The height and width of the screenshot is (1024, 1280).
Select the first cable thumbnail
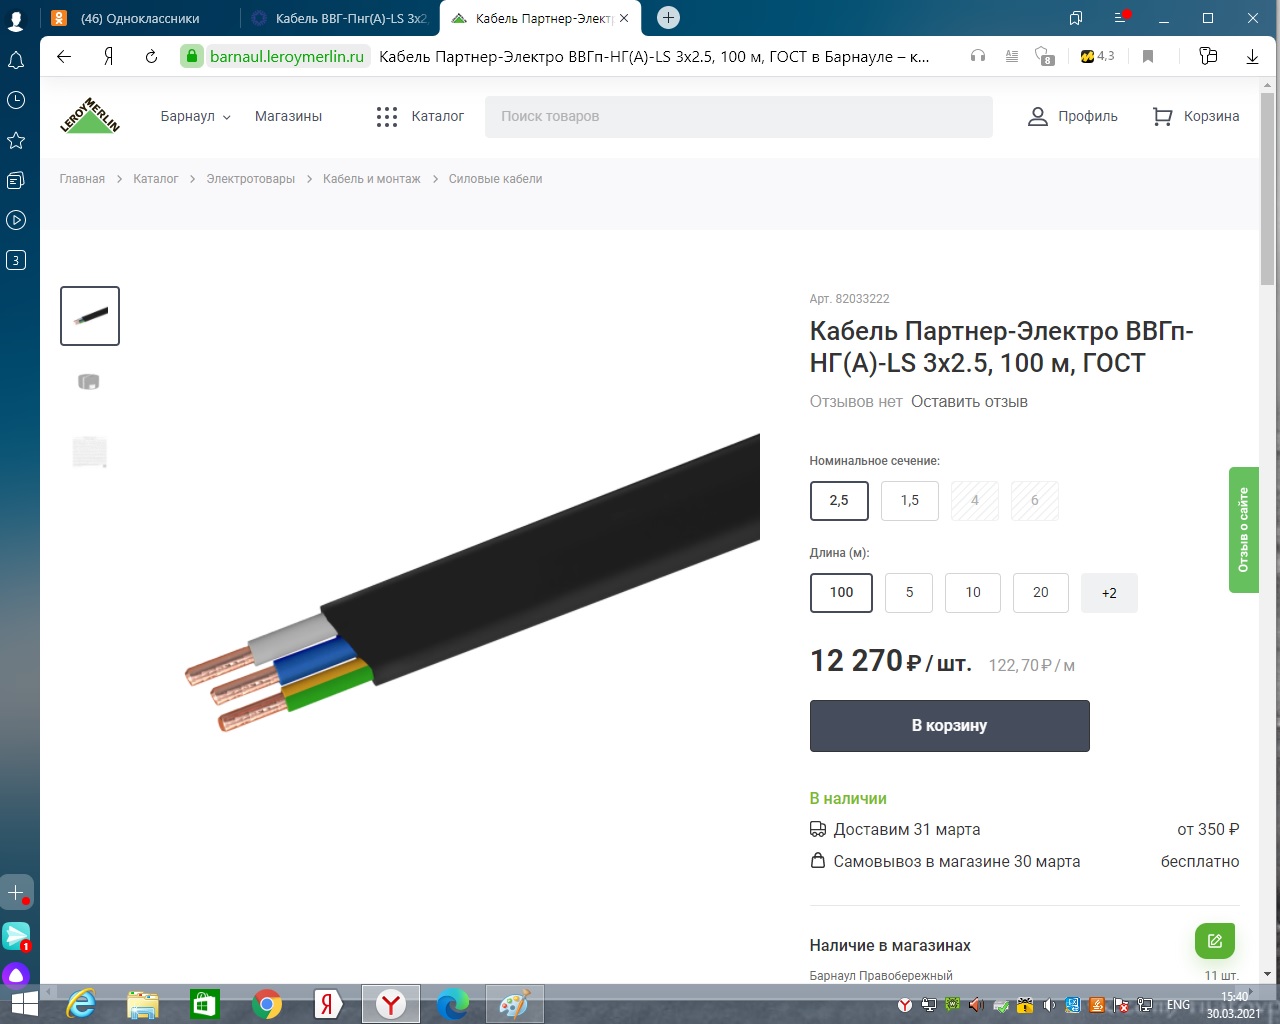pos(90,316)
